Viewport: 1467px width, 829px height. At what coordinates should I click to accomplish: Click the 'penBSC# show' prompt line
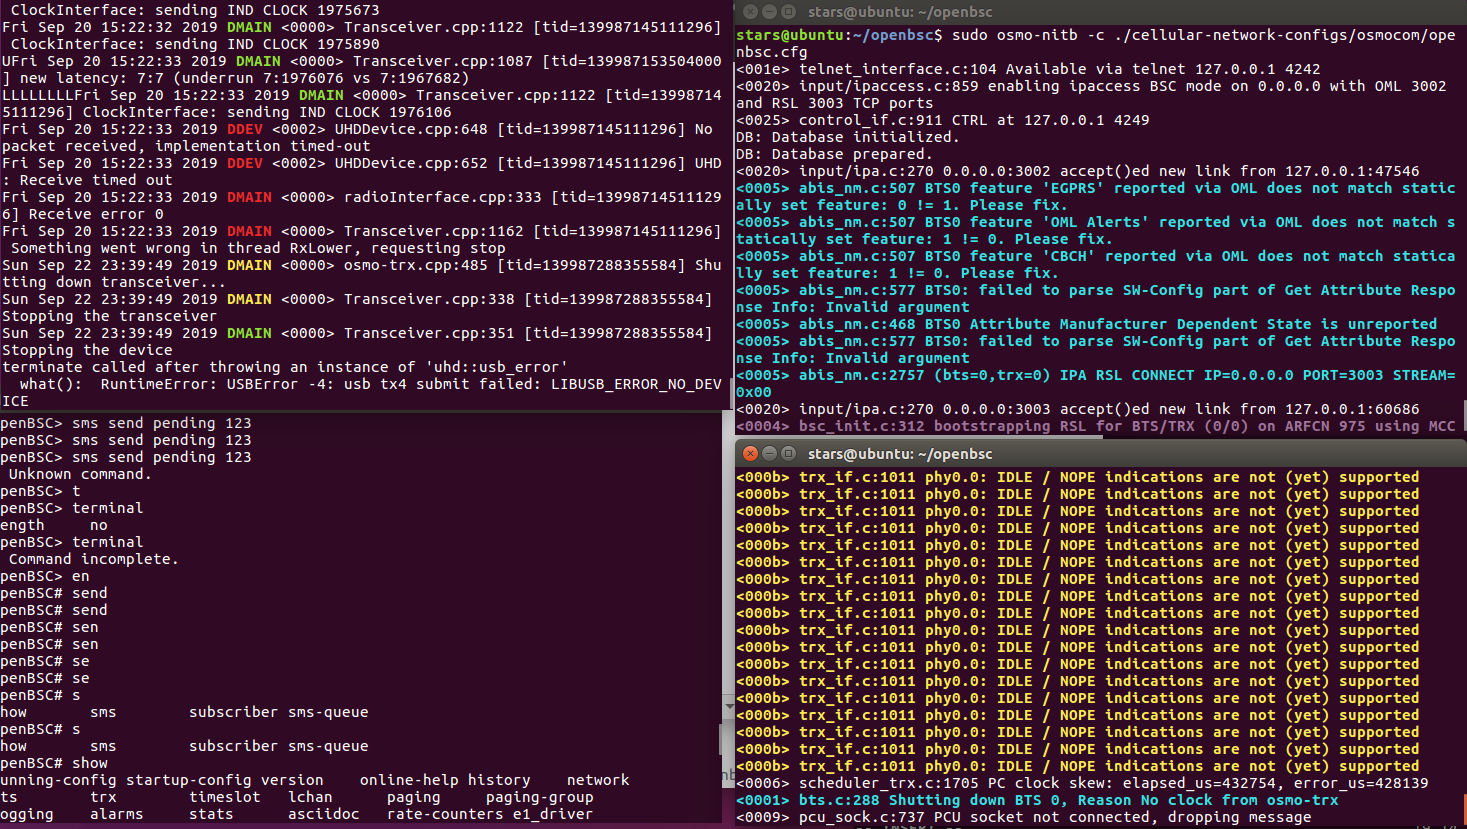[54, 763]
